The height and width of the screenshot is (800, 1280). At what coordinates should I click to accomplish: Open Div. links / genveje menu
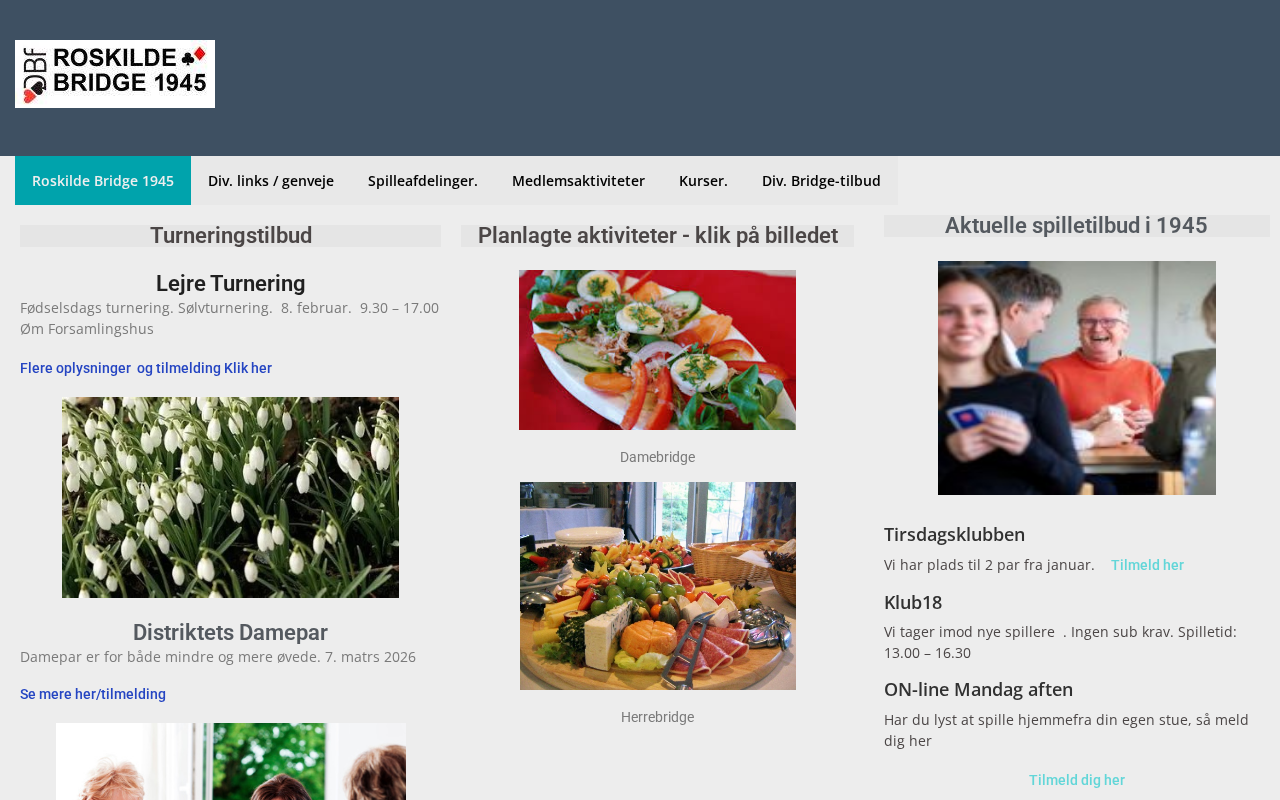pos(271,181)
